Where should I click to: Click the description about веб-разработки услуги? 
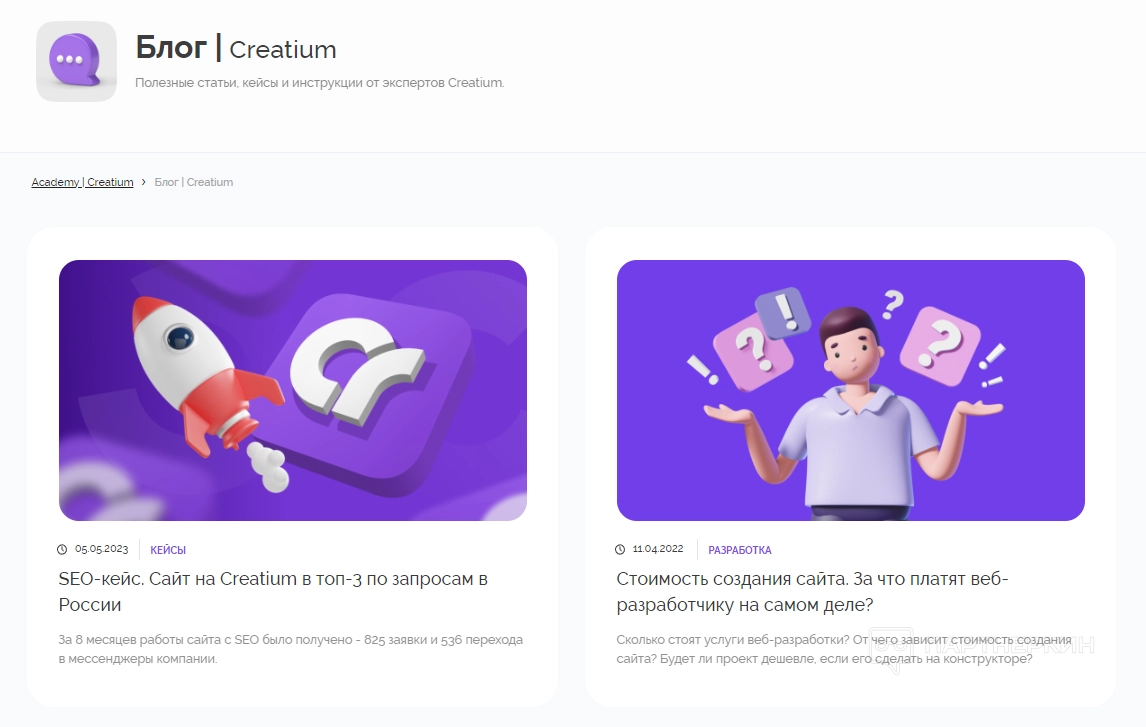point(843,649)
